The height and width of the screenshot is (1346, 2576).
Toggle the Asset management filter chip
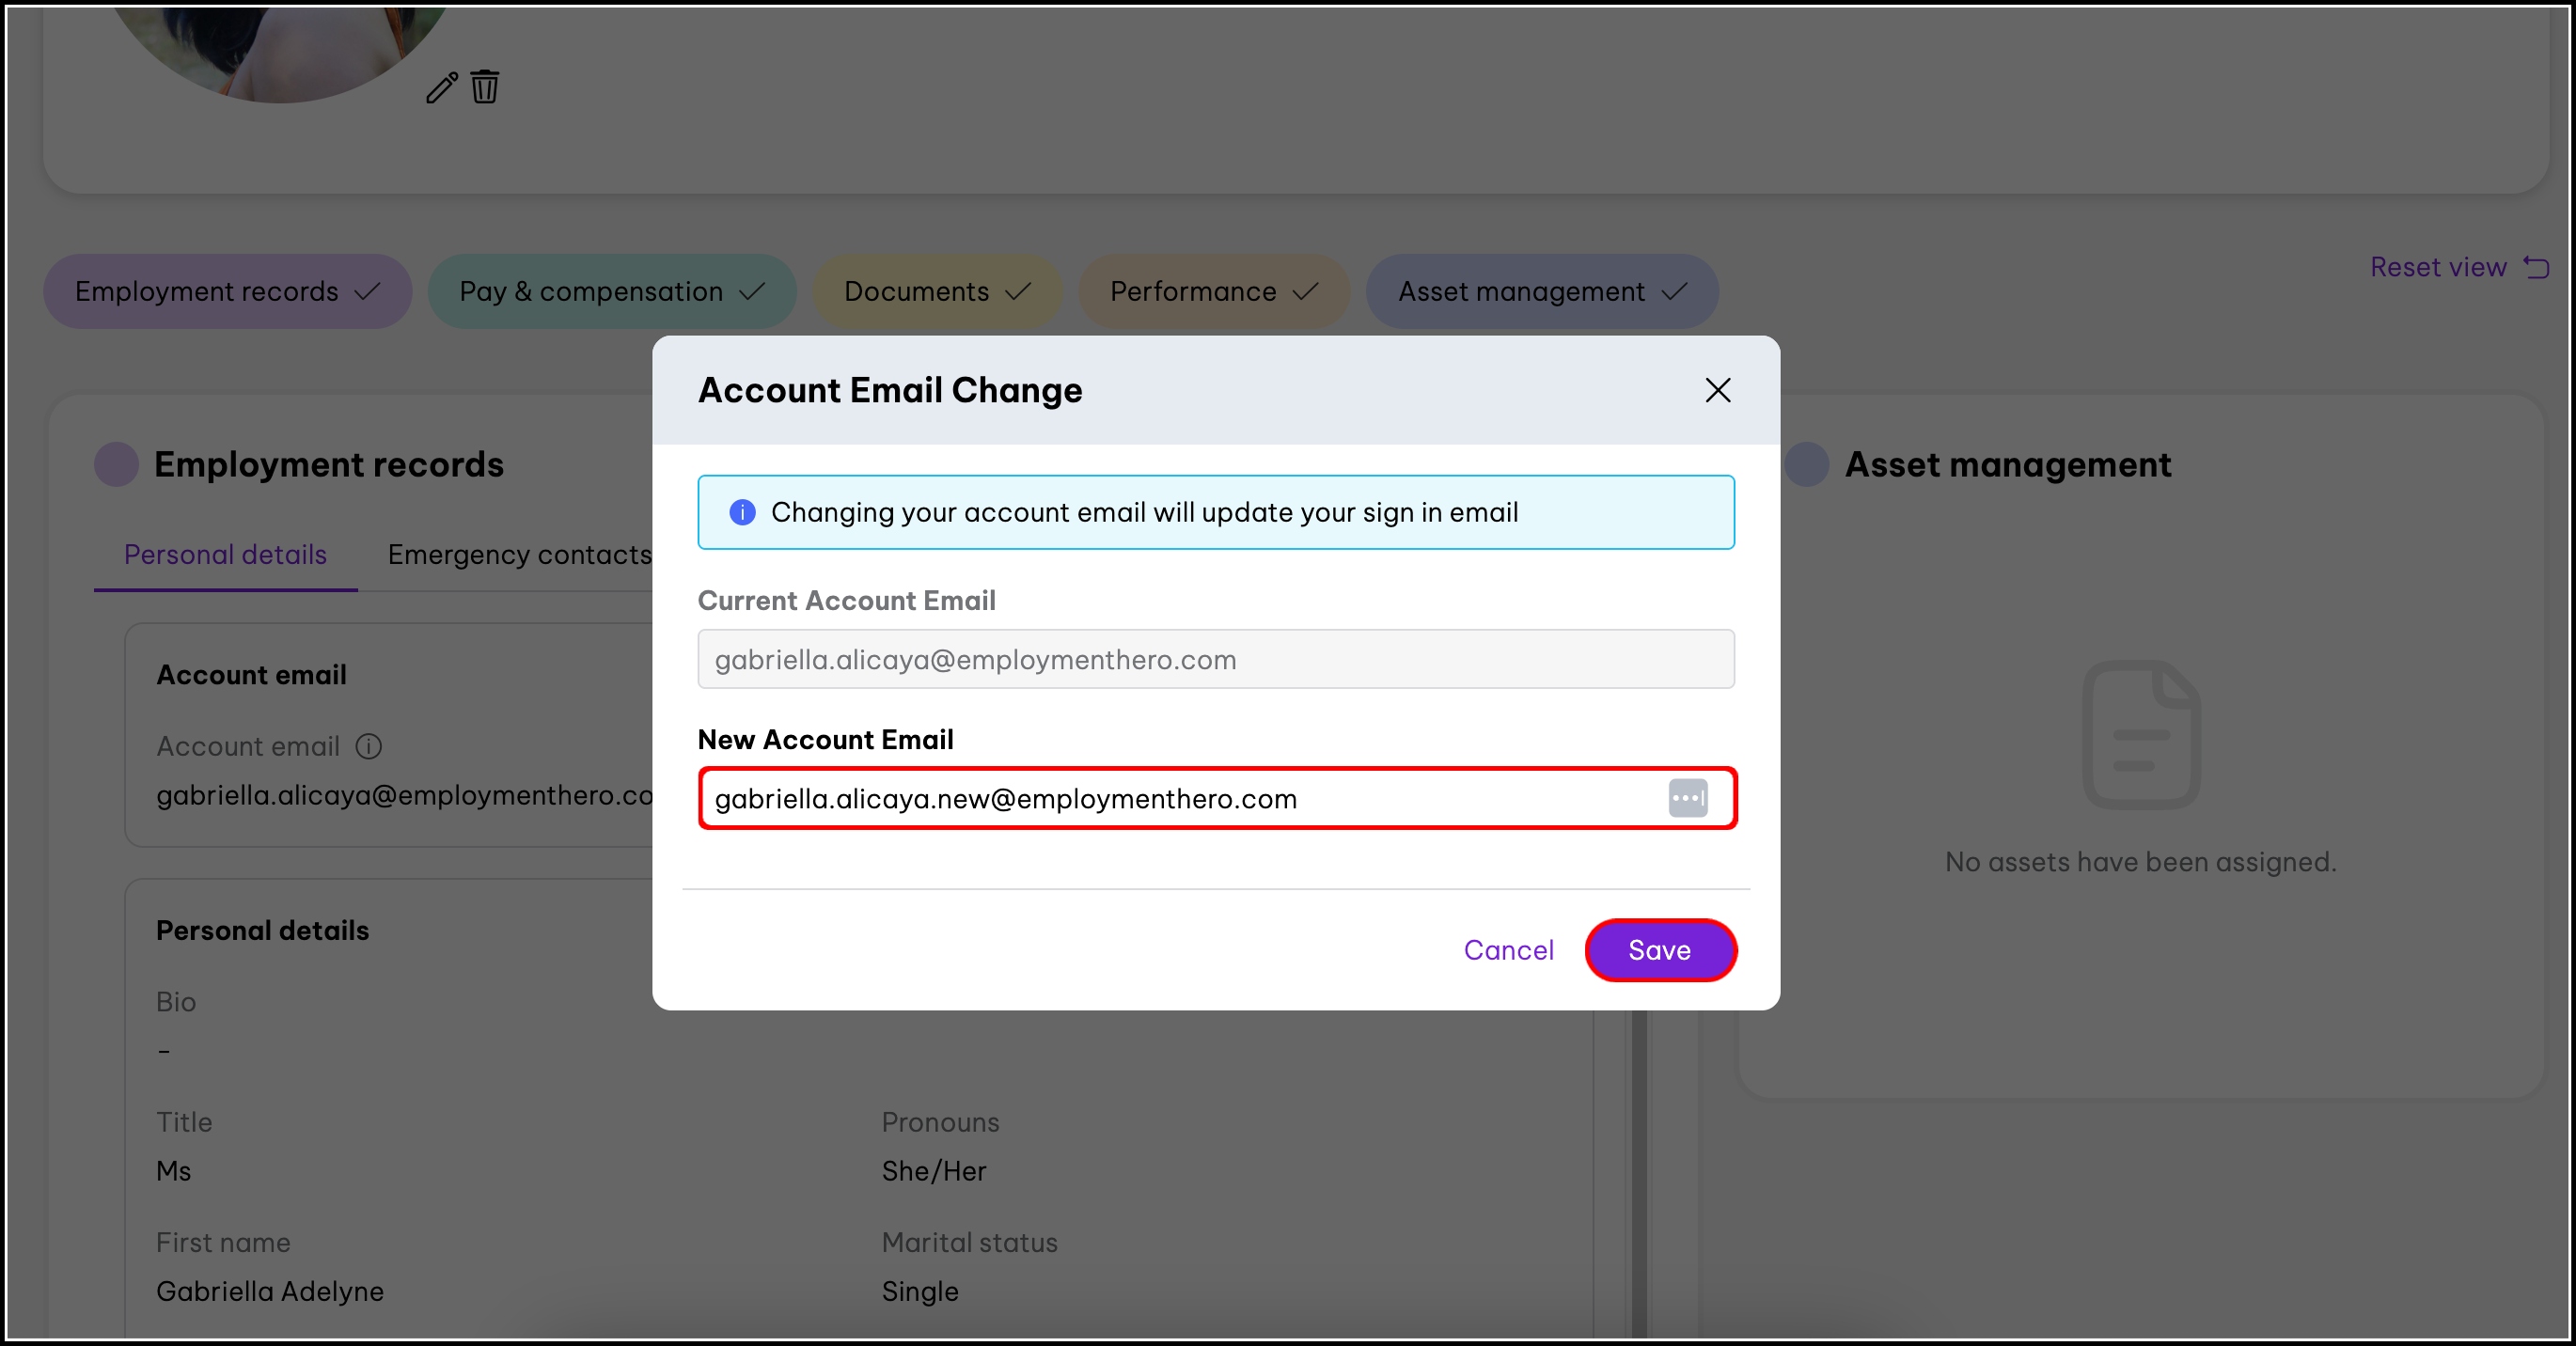pyautogui.click(x=1541, y=291)
